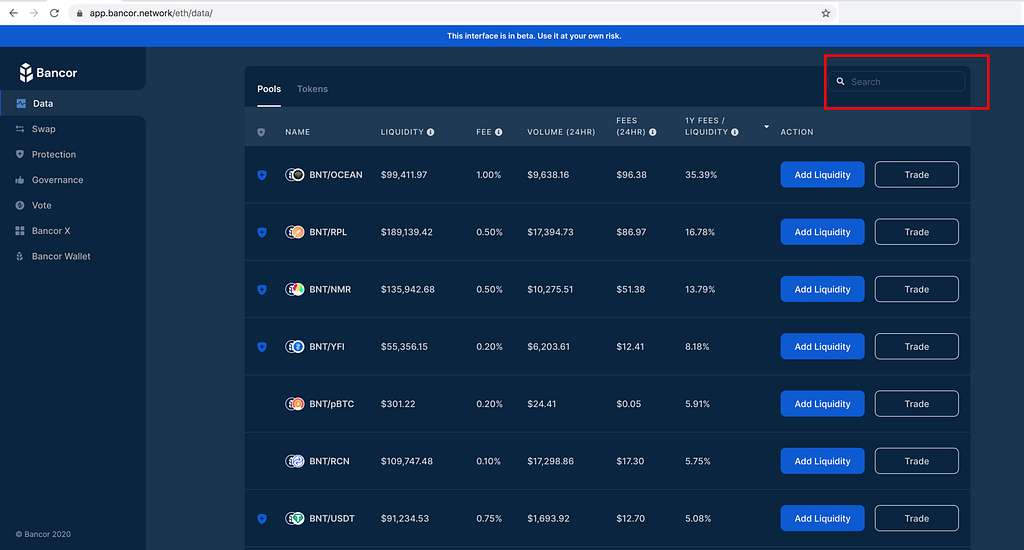Select the BNT/NMR pool name
The width and height of the screenshot is (1024, 550).
pos(330,289)
